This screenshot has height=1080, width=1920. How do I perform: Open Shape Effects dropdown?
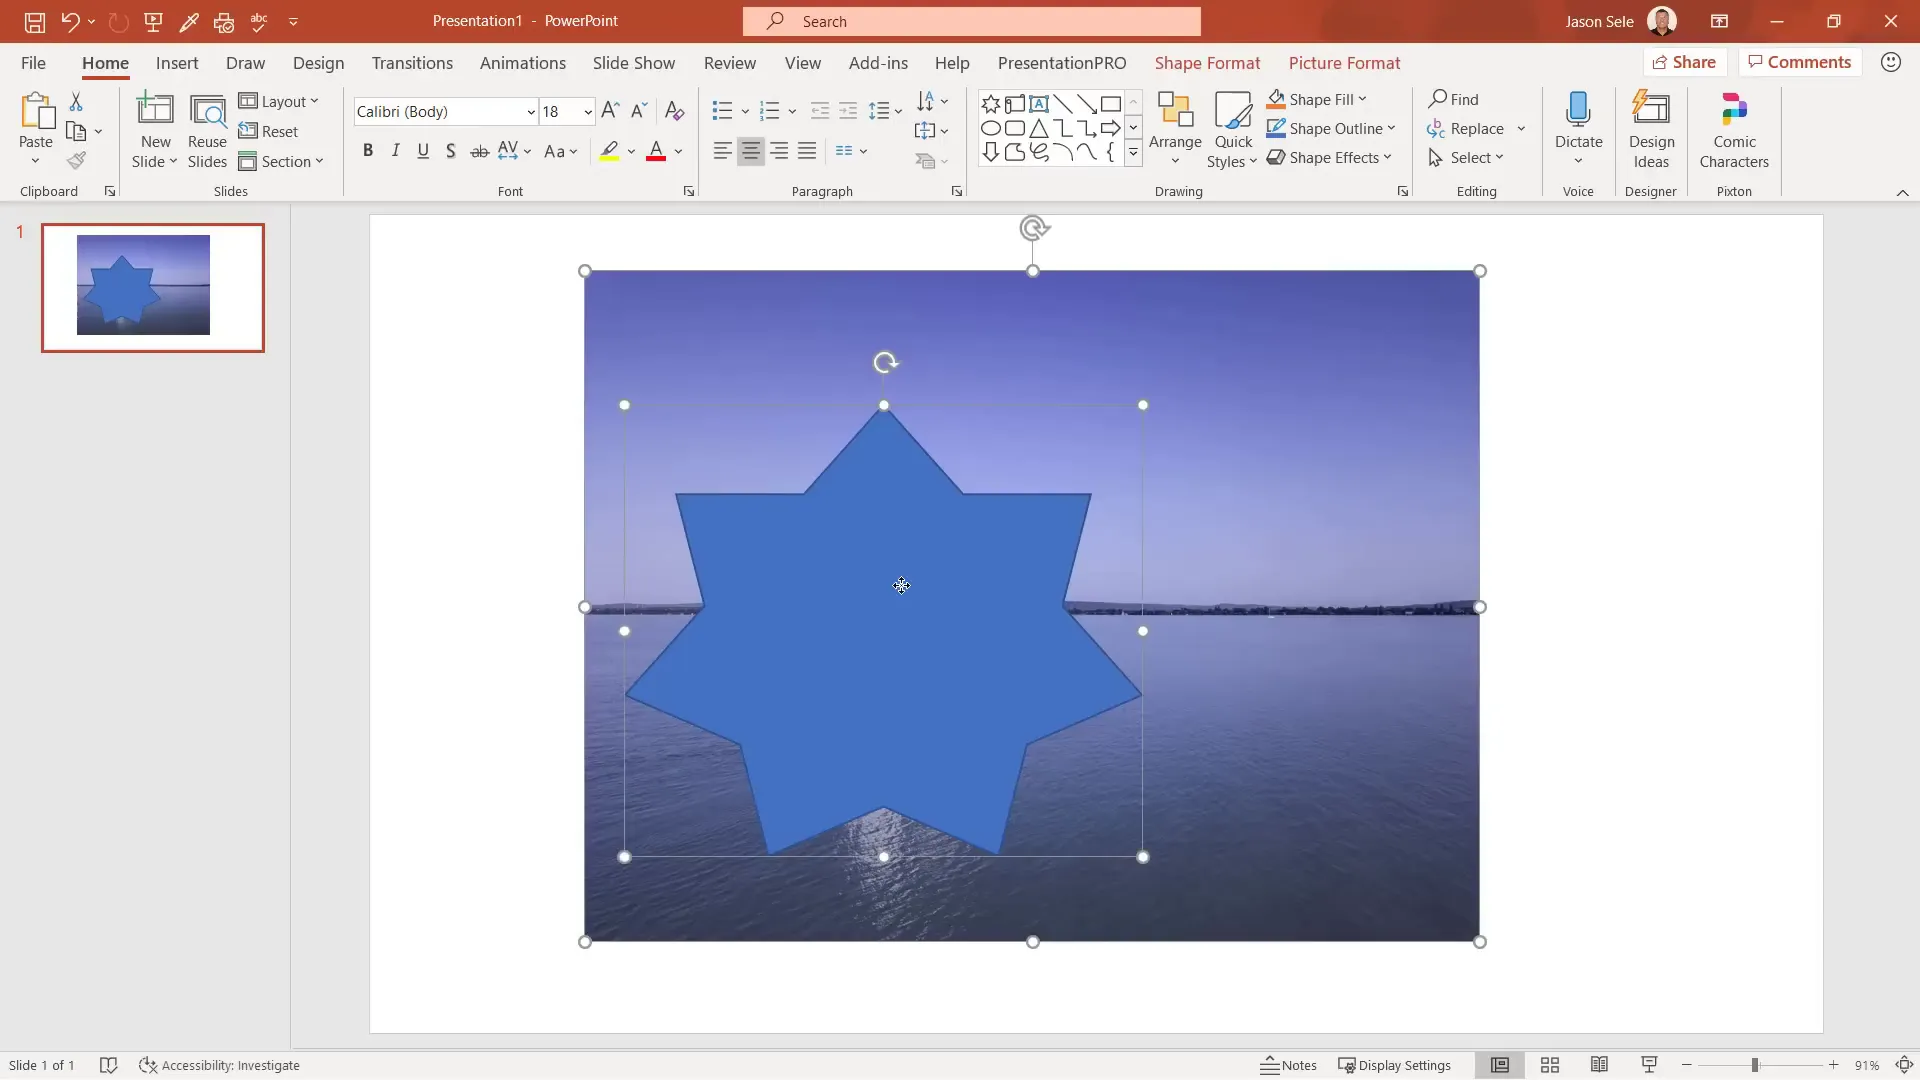1329,157
